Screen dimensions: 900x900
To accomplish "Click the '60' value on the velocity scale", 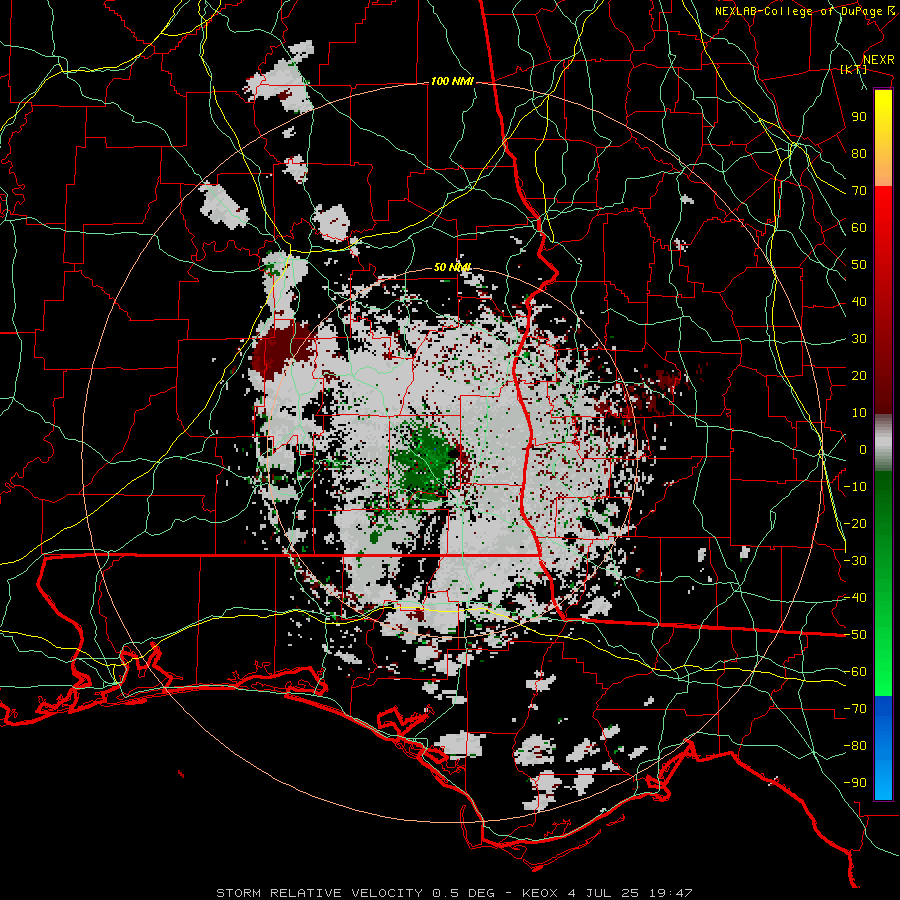I will (x=859, y=227).
